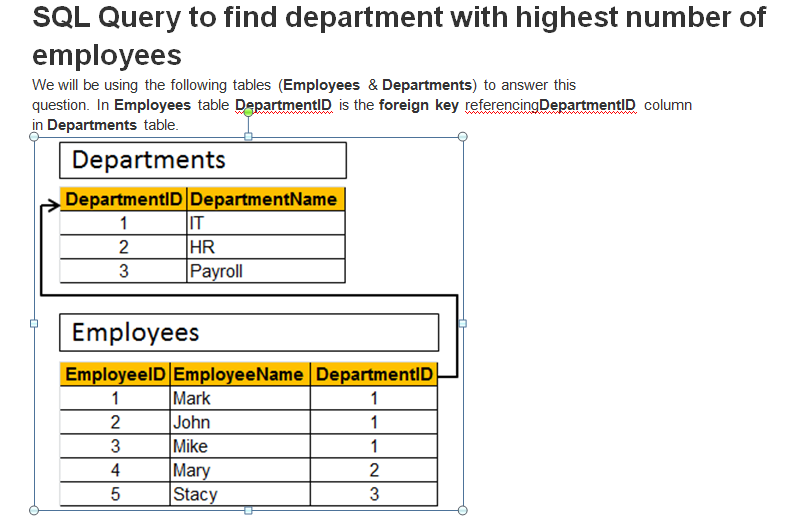Click EmployeeID 2 in John's row
Screen dimensions: 789x525
tap(115, 422)
